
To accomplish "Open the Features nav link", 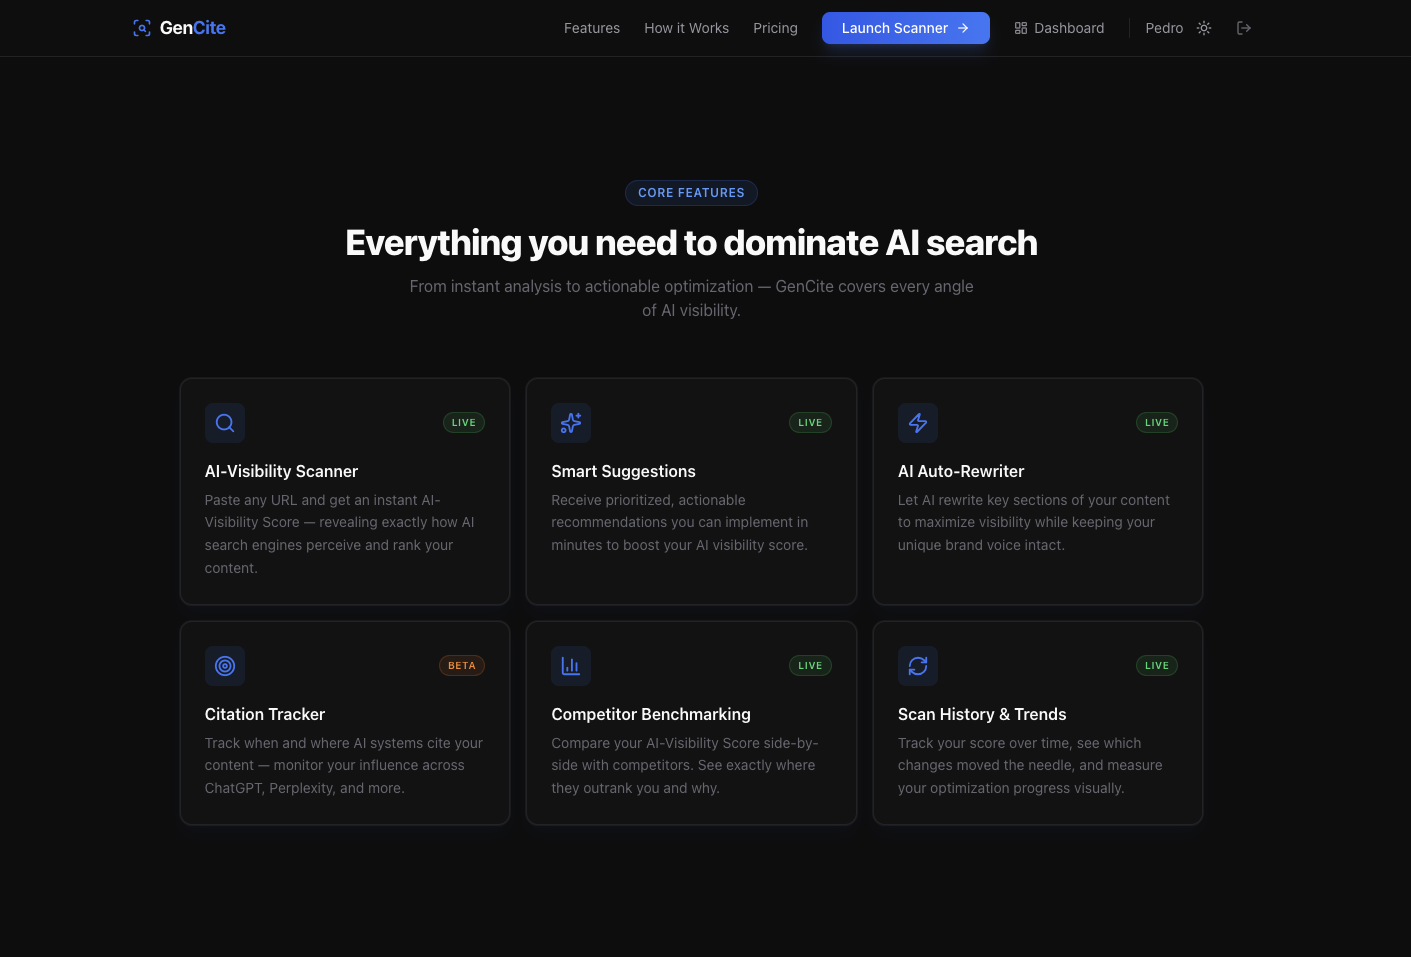I will [x=592, y=28].
